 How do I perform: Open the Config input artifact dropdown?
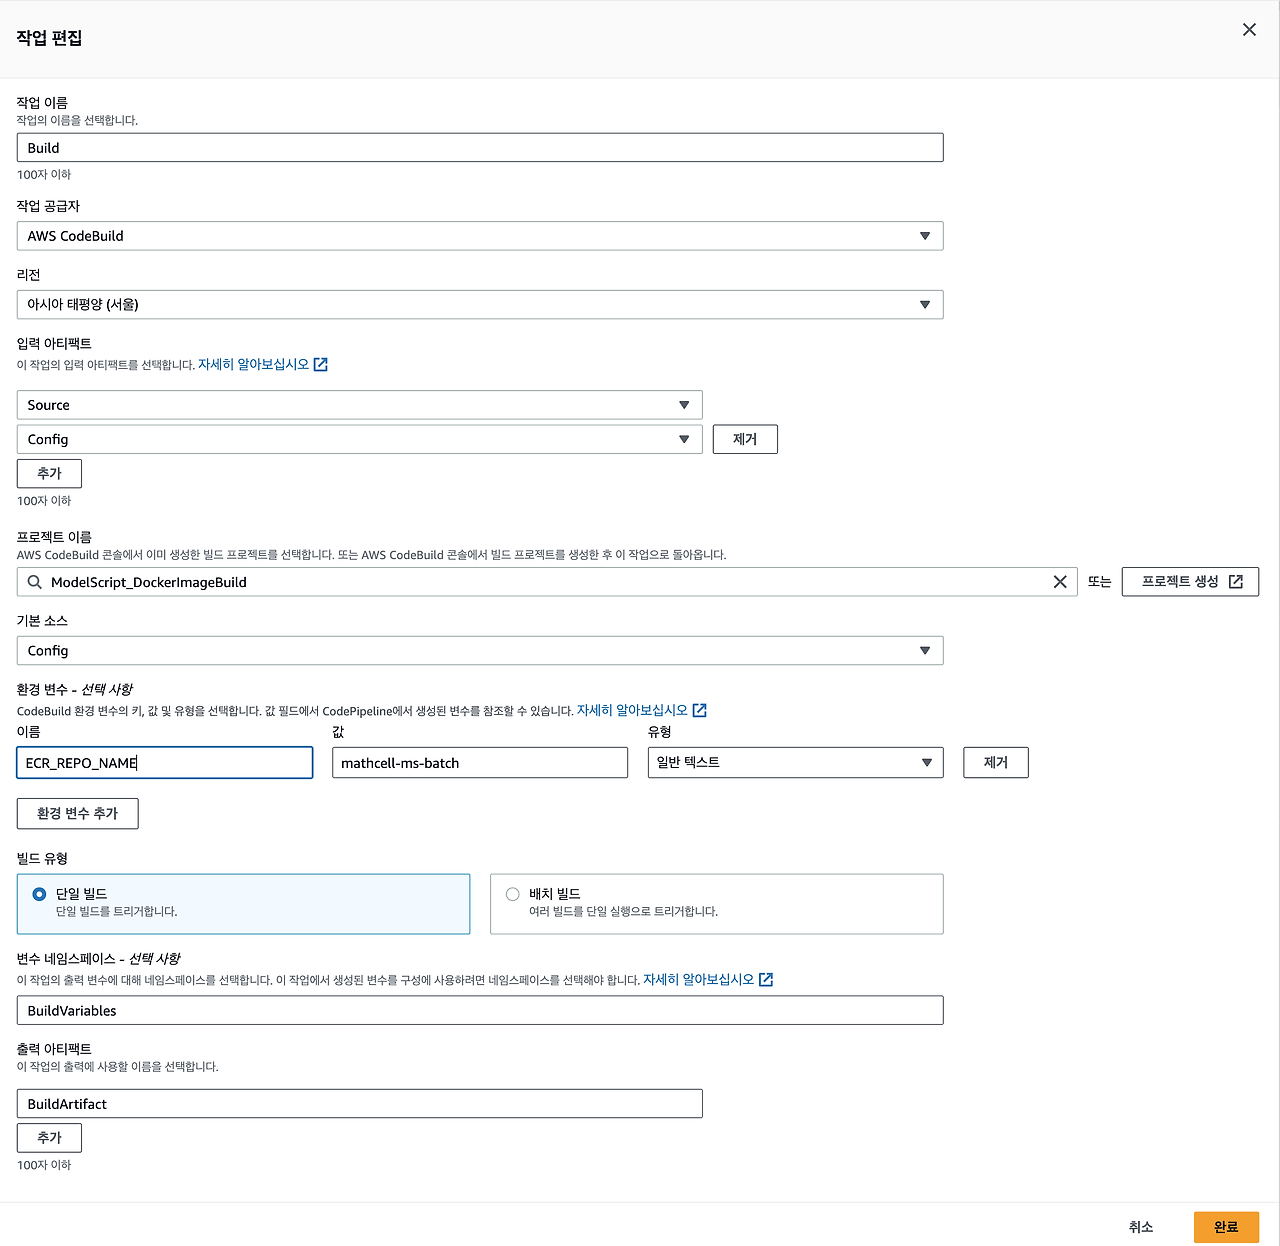[x=360, y=439]
